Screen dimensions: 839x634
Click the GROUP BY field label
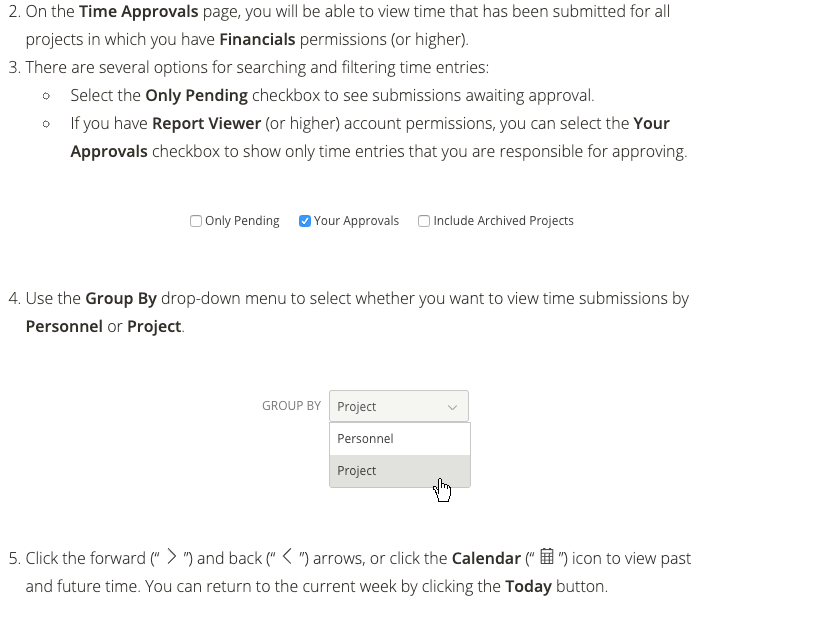pyautogui.click(x=291, y=405)
